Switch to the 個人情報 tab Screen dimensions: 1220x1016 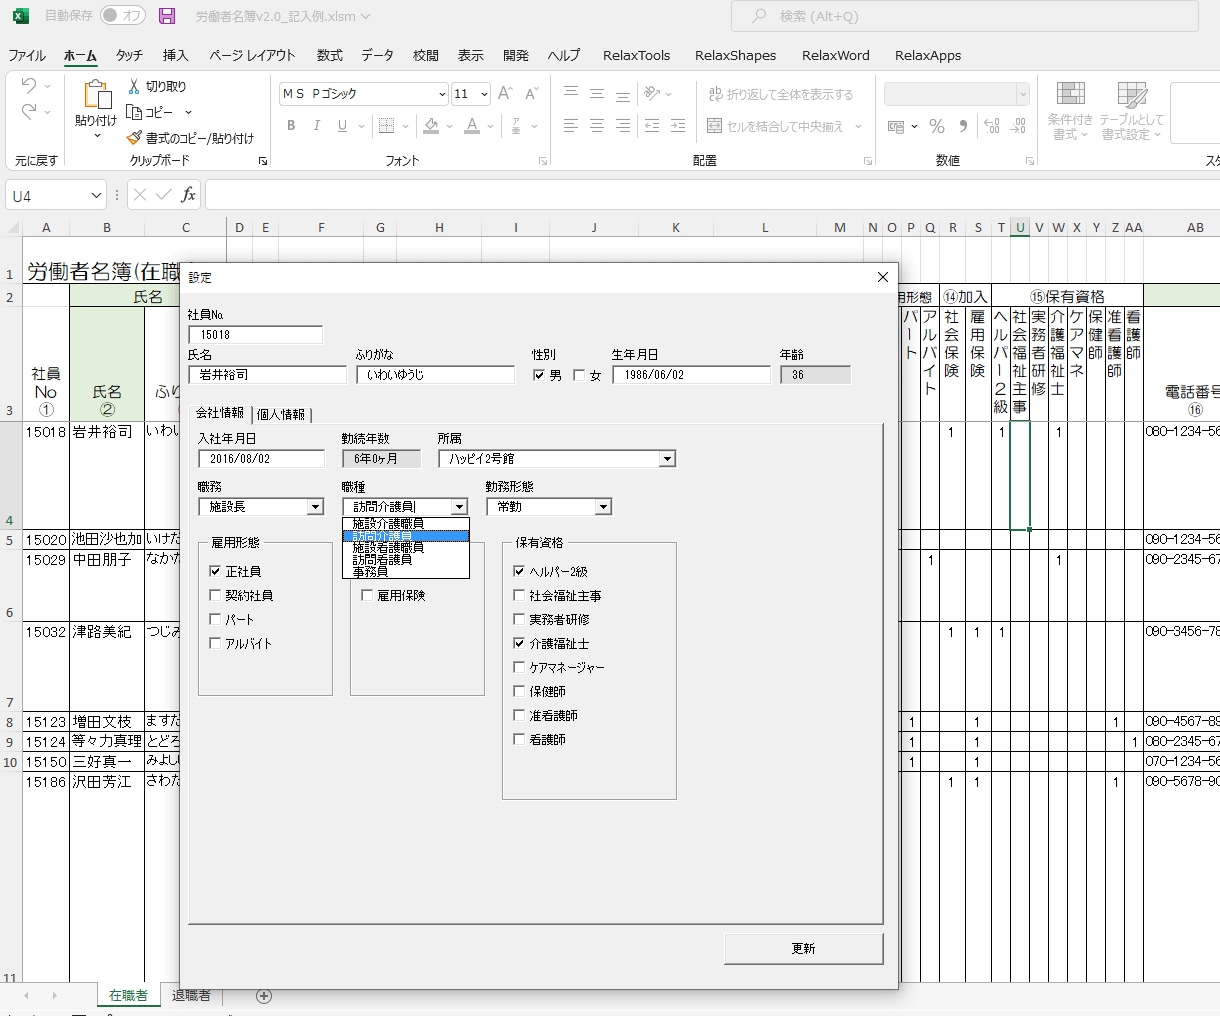click(281, 414)
